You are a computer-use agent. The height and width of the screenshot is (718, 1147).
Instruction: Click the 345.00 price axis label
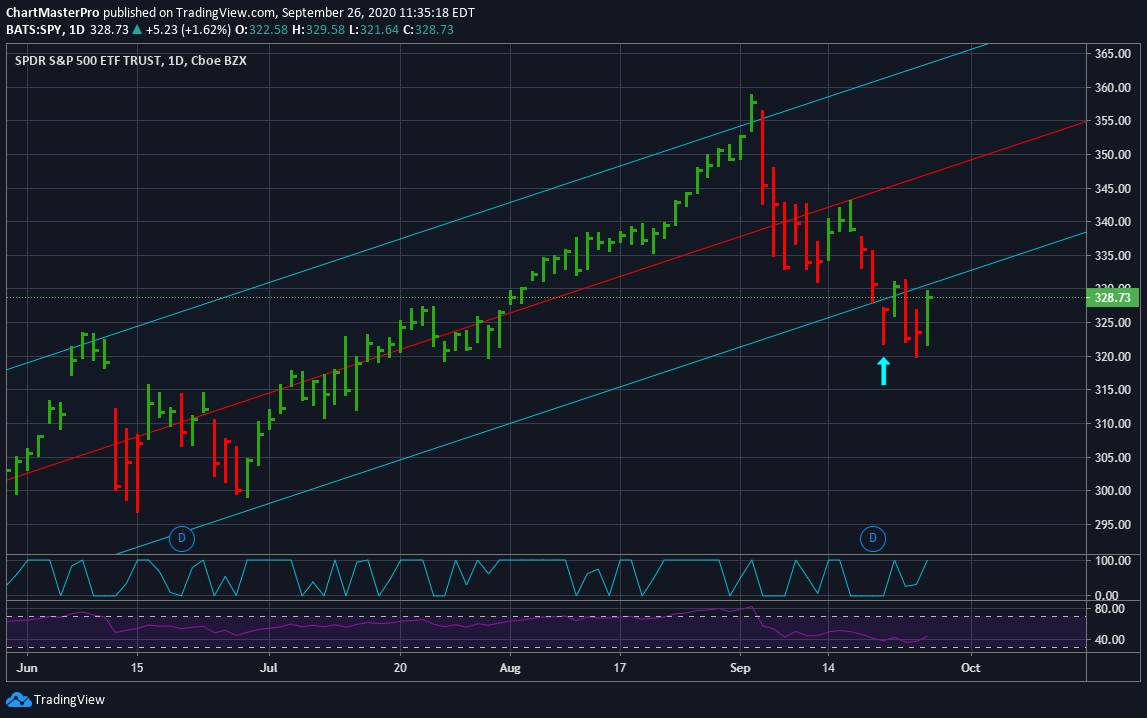[1113, 189]
